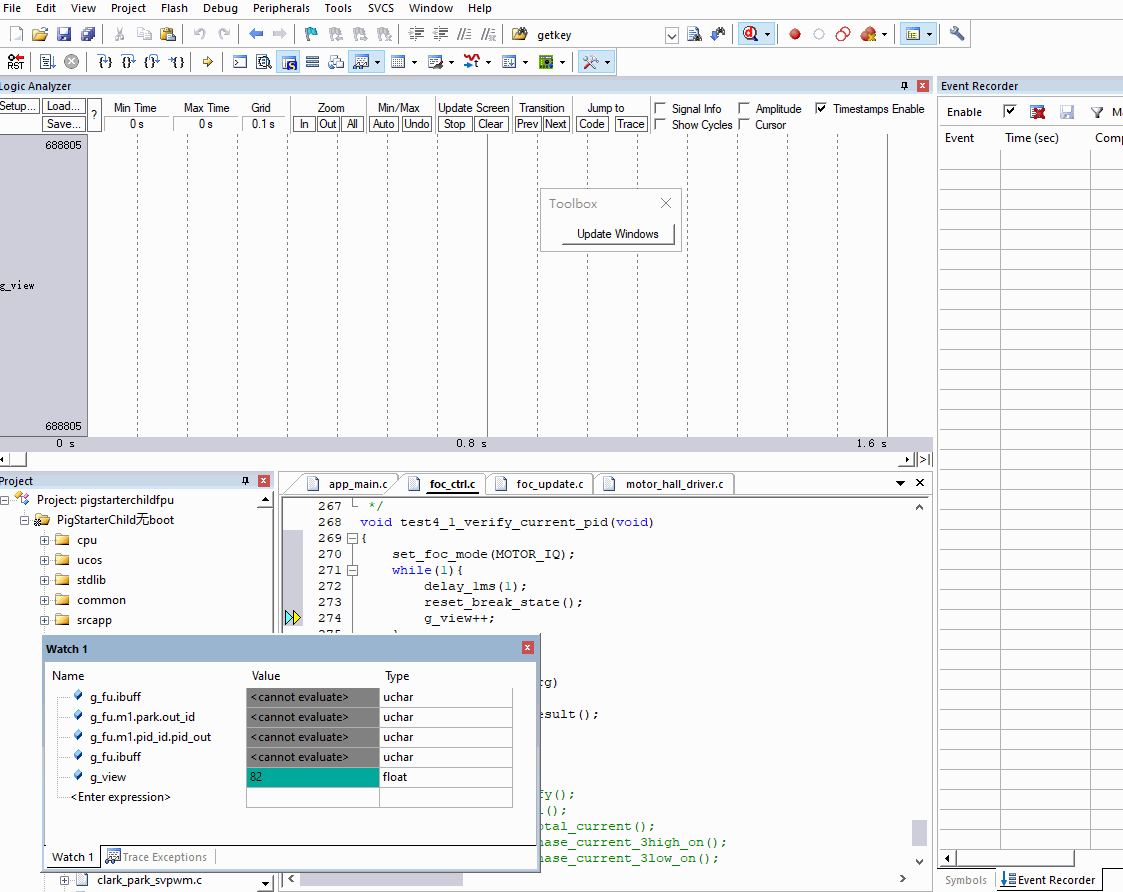This screenshot has height=892, width=1123.
Task: Click the Run to Cursor Line icon
Action: coord(175,62)
